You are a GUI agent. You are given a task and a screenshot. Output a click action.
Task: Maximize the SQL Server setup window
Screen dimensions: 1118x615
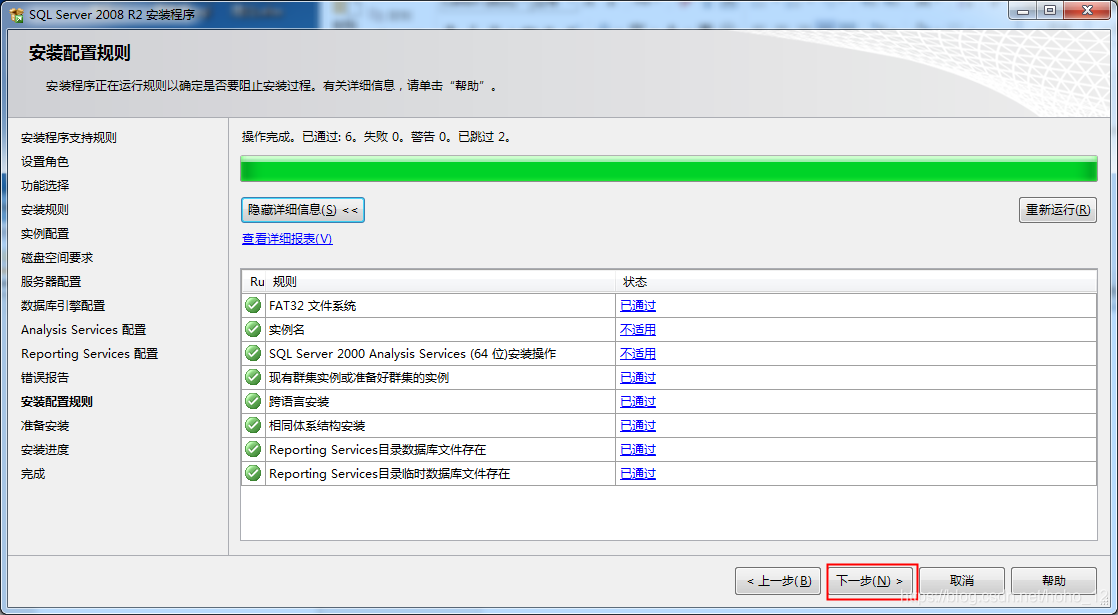(1050, 10)
